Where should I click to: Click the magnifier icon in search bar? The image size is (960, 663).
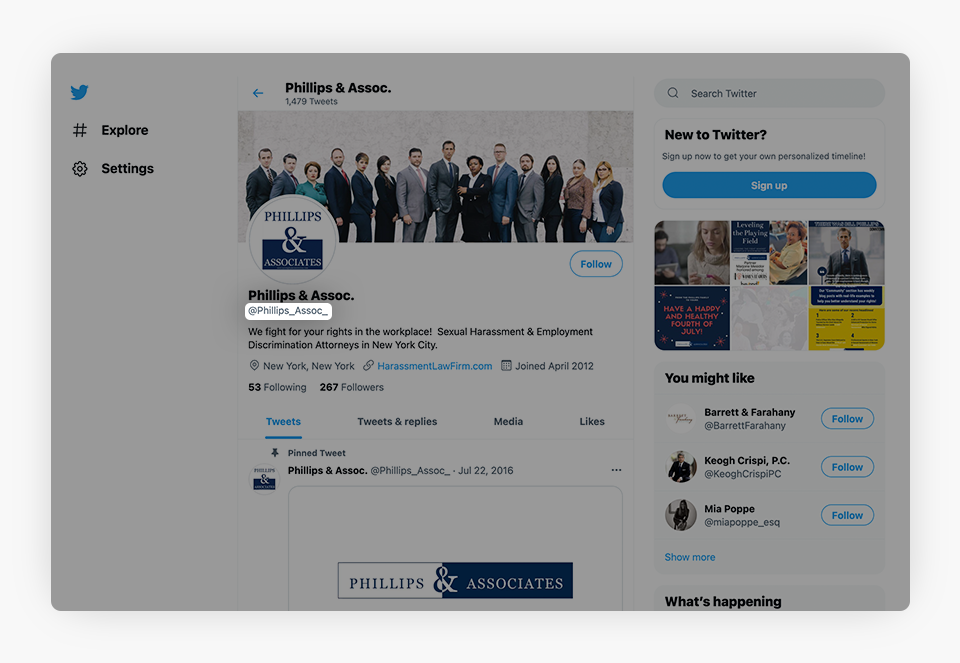pyautogui.click(x=673, y=93)
